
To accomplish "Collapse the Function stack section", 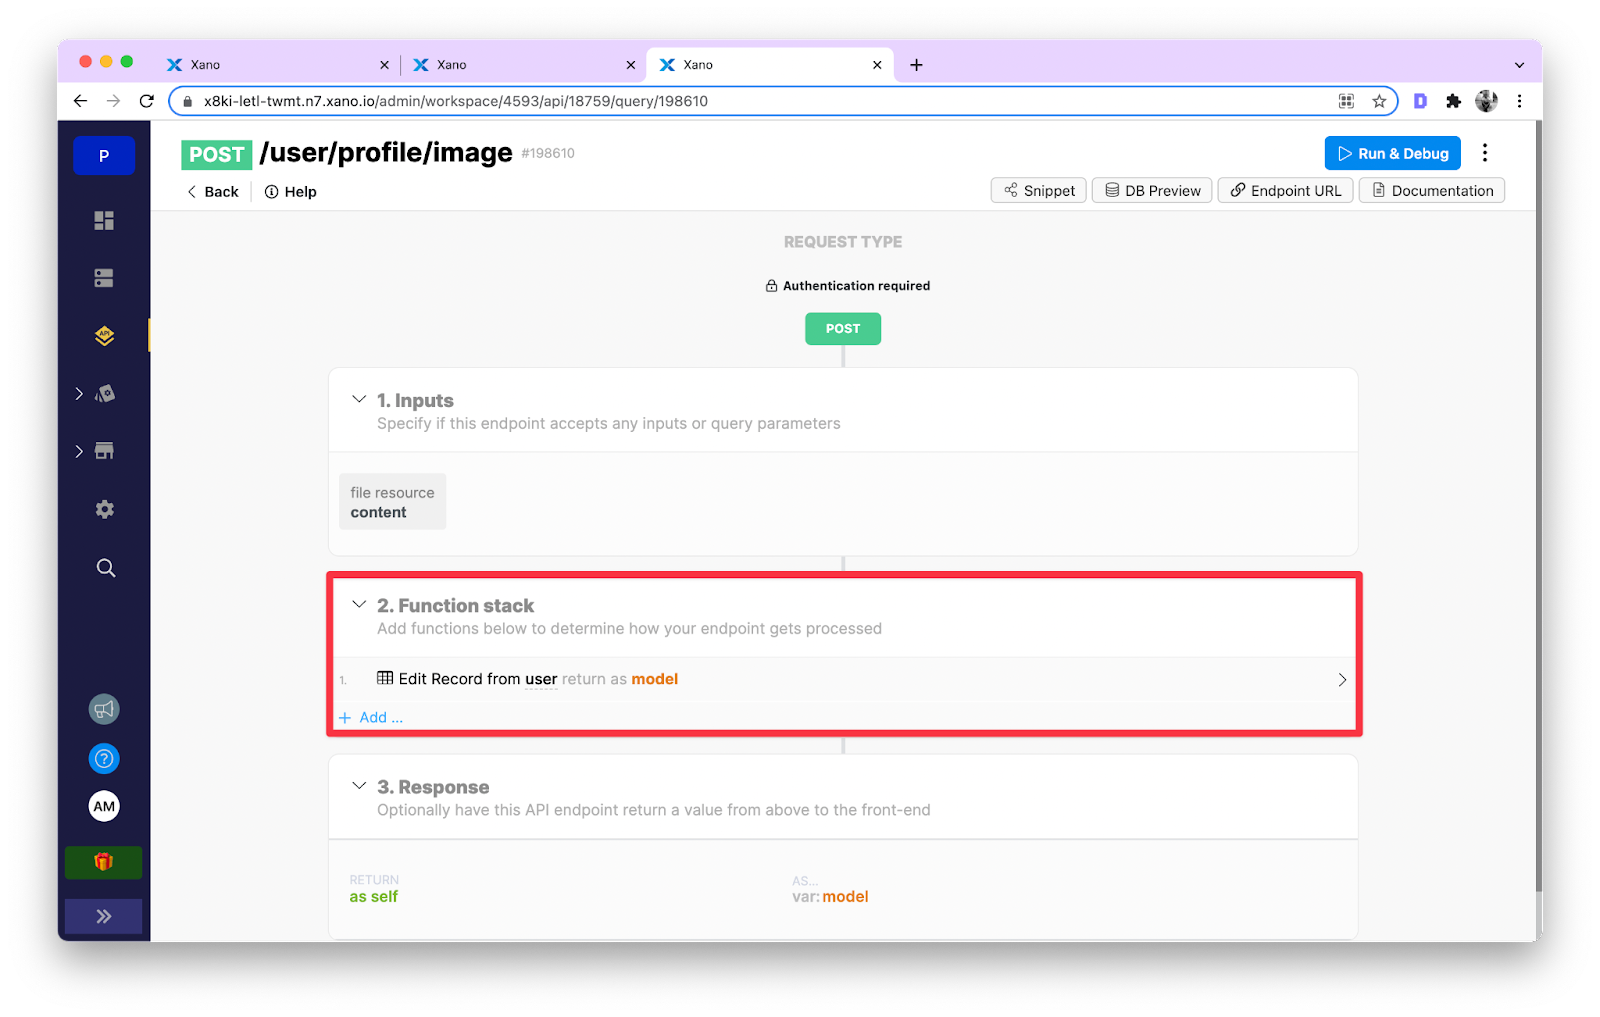I will [x=359, y=604].
